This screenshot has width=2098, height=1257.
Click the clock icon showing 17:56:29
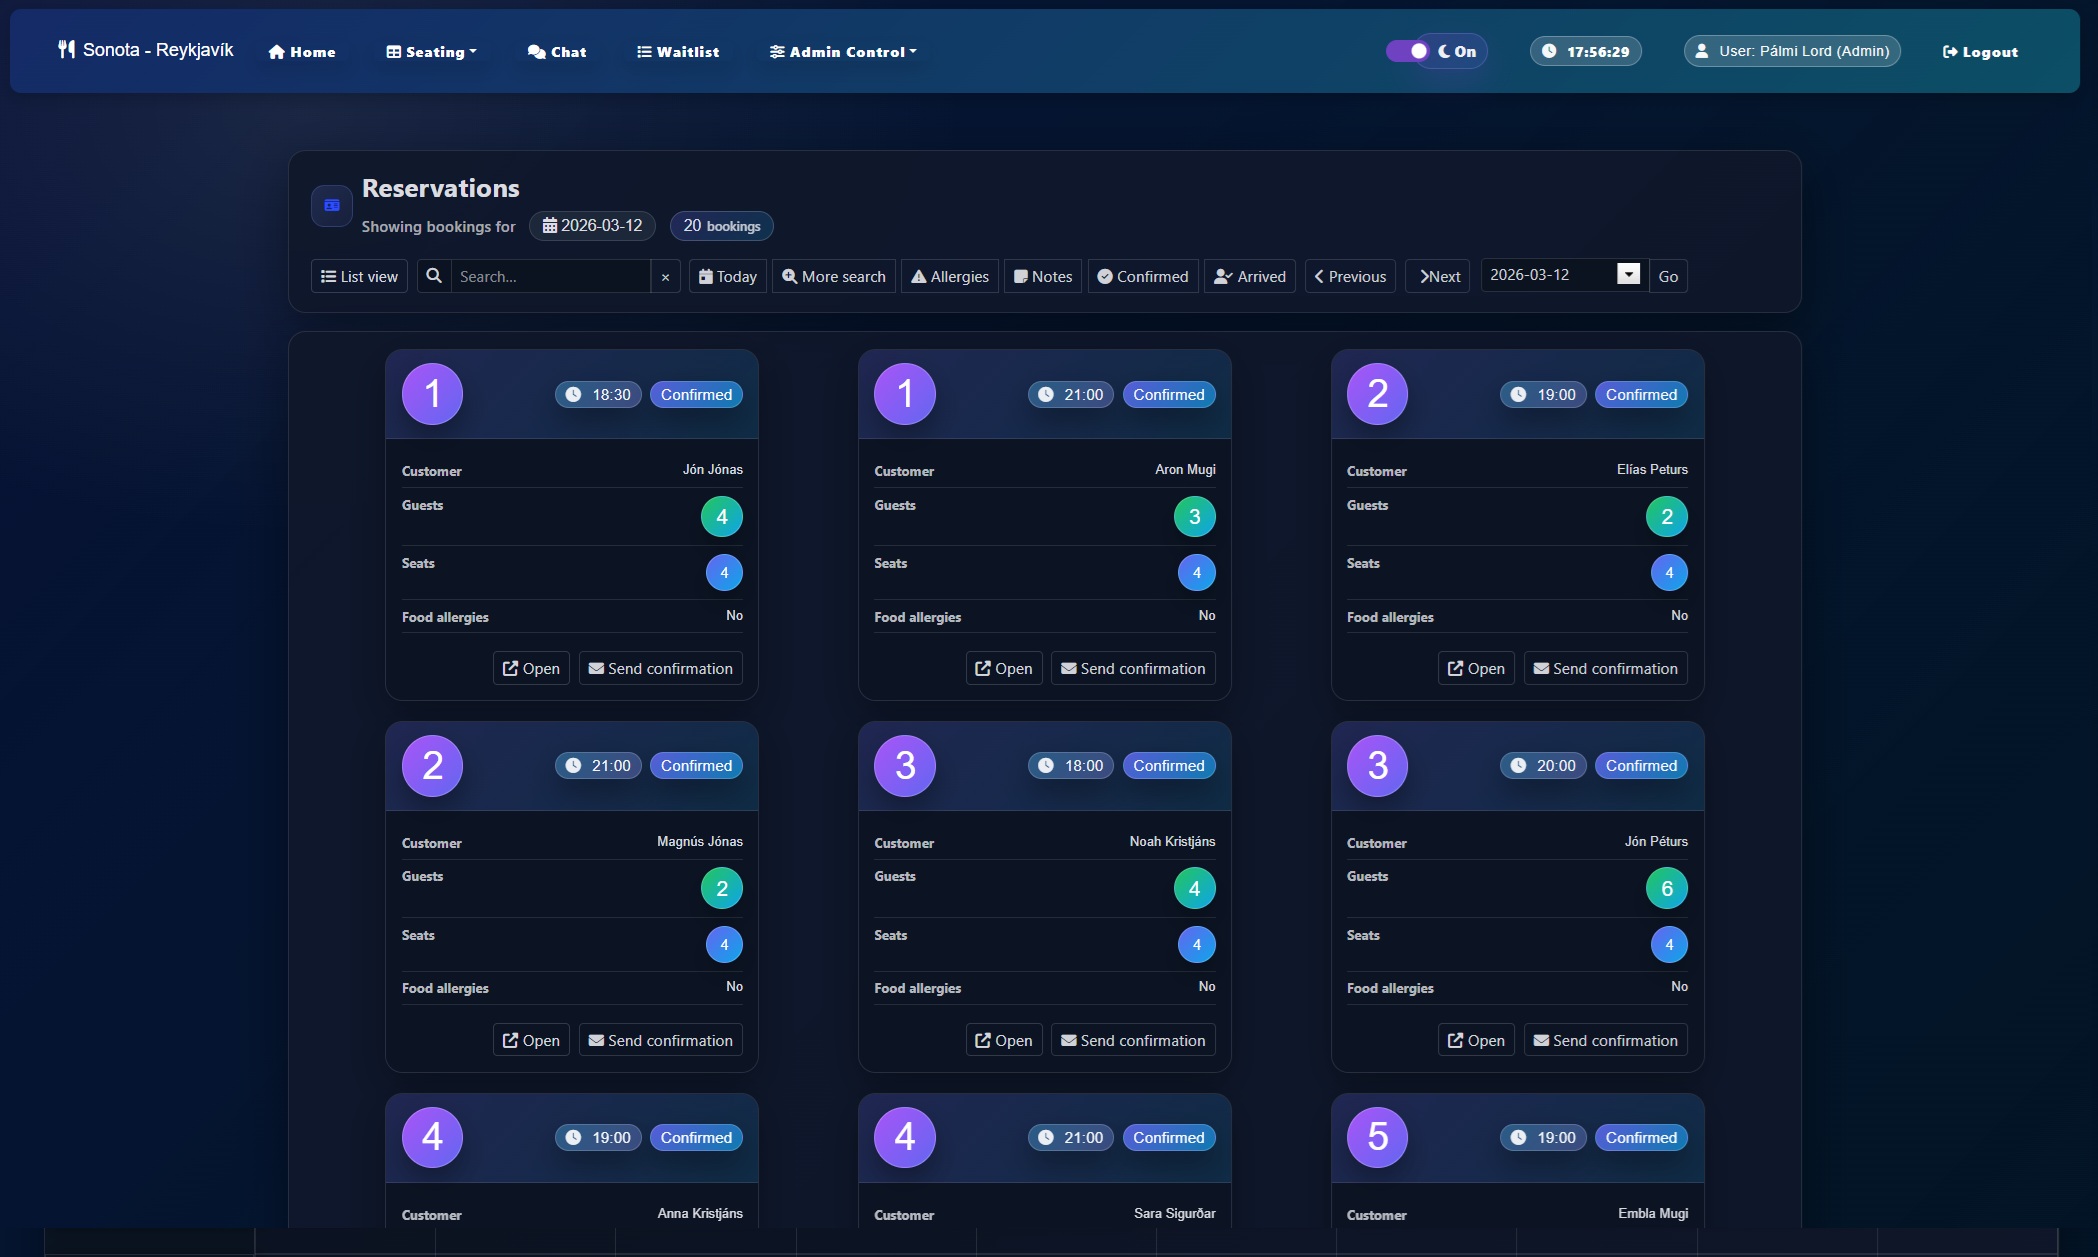(x=1549, y=51)
